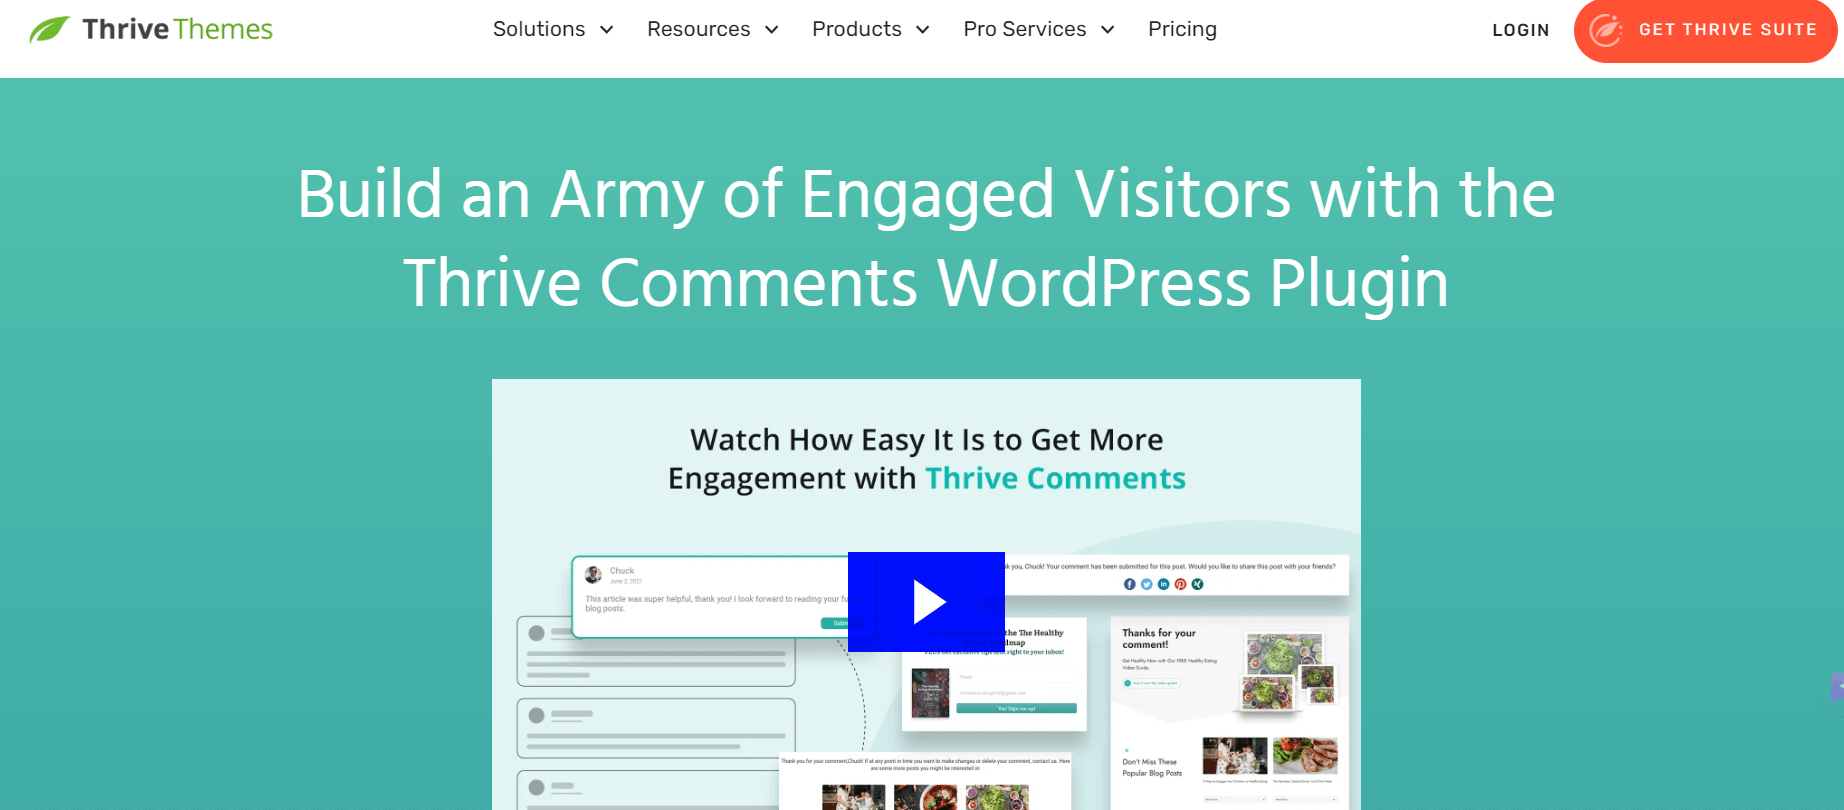Expand the Pro Services dropdown chevron
This screenshot has height=810, width=1844.
click(x=1107, y=30)
